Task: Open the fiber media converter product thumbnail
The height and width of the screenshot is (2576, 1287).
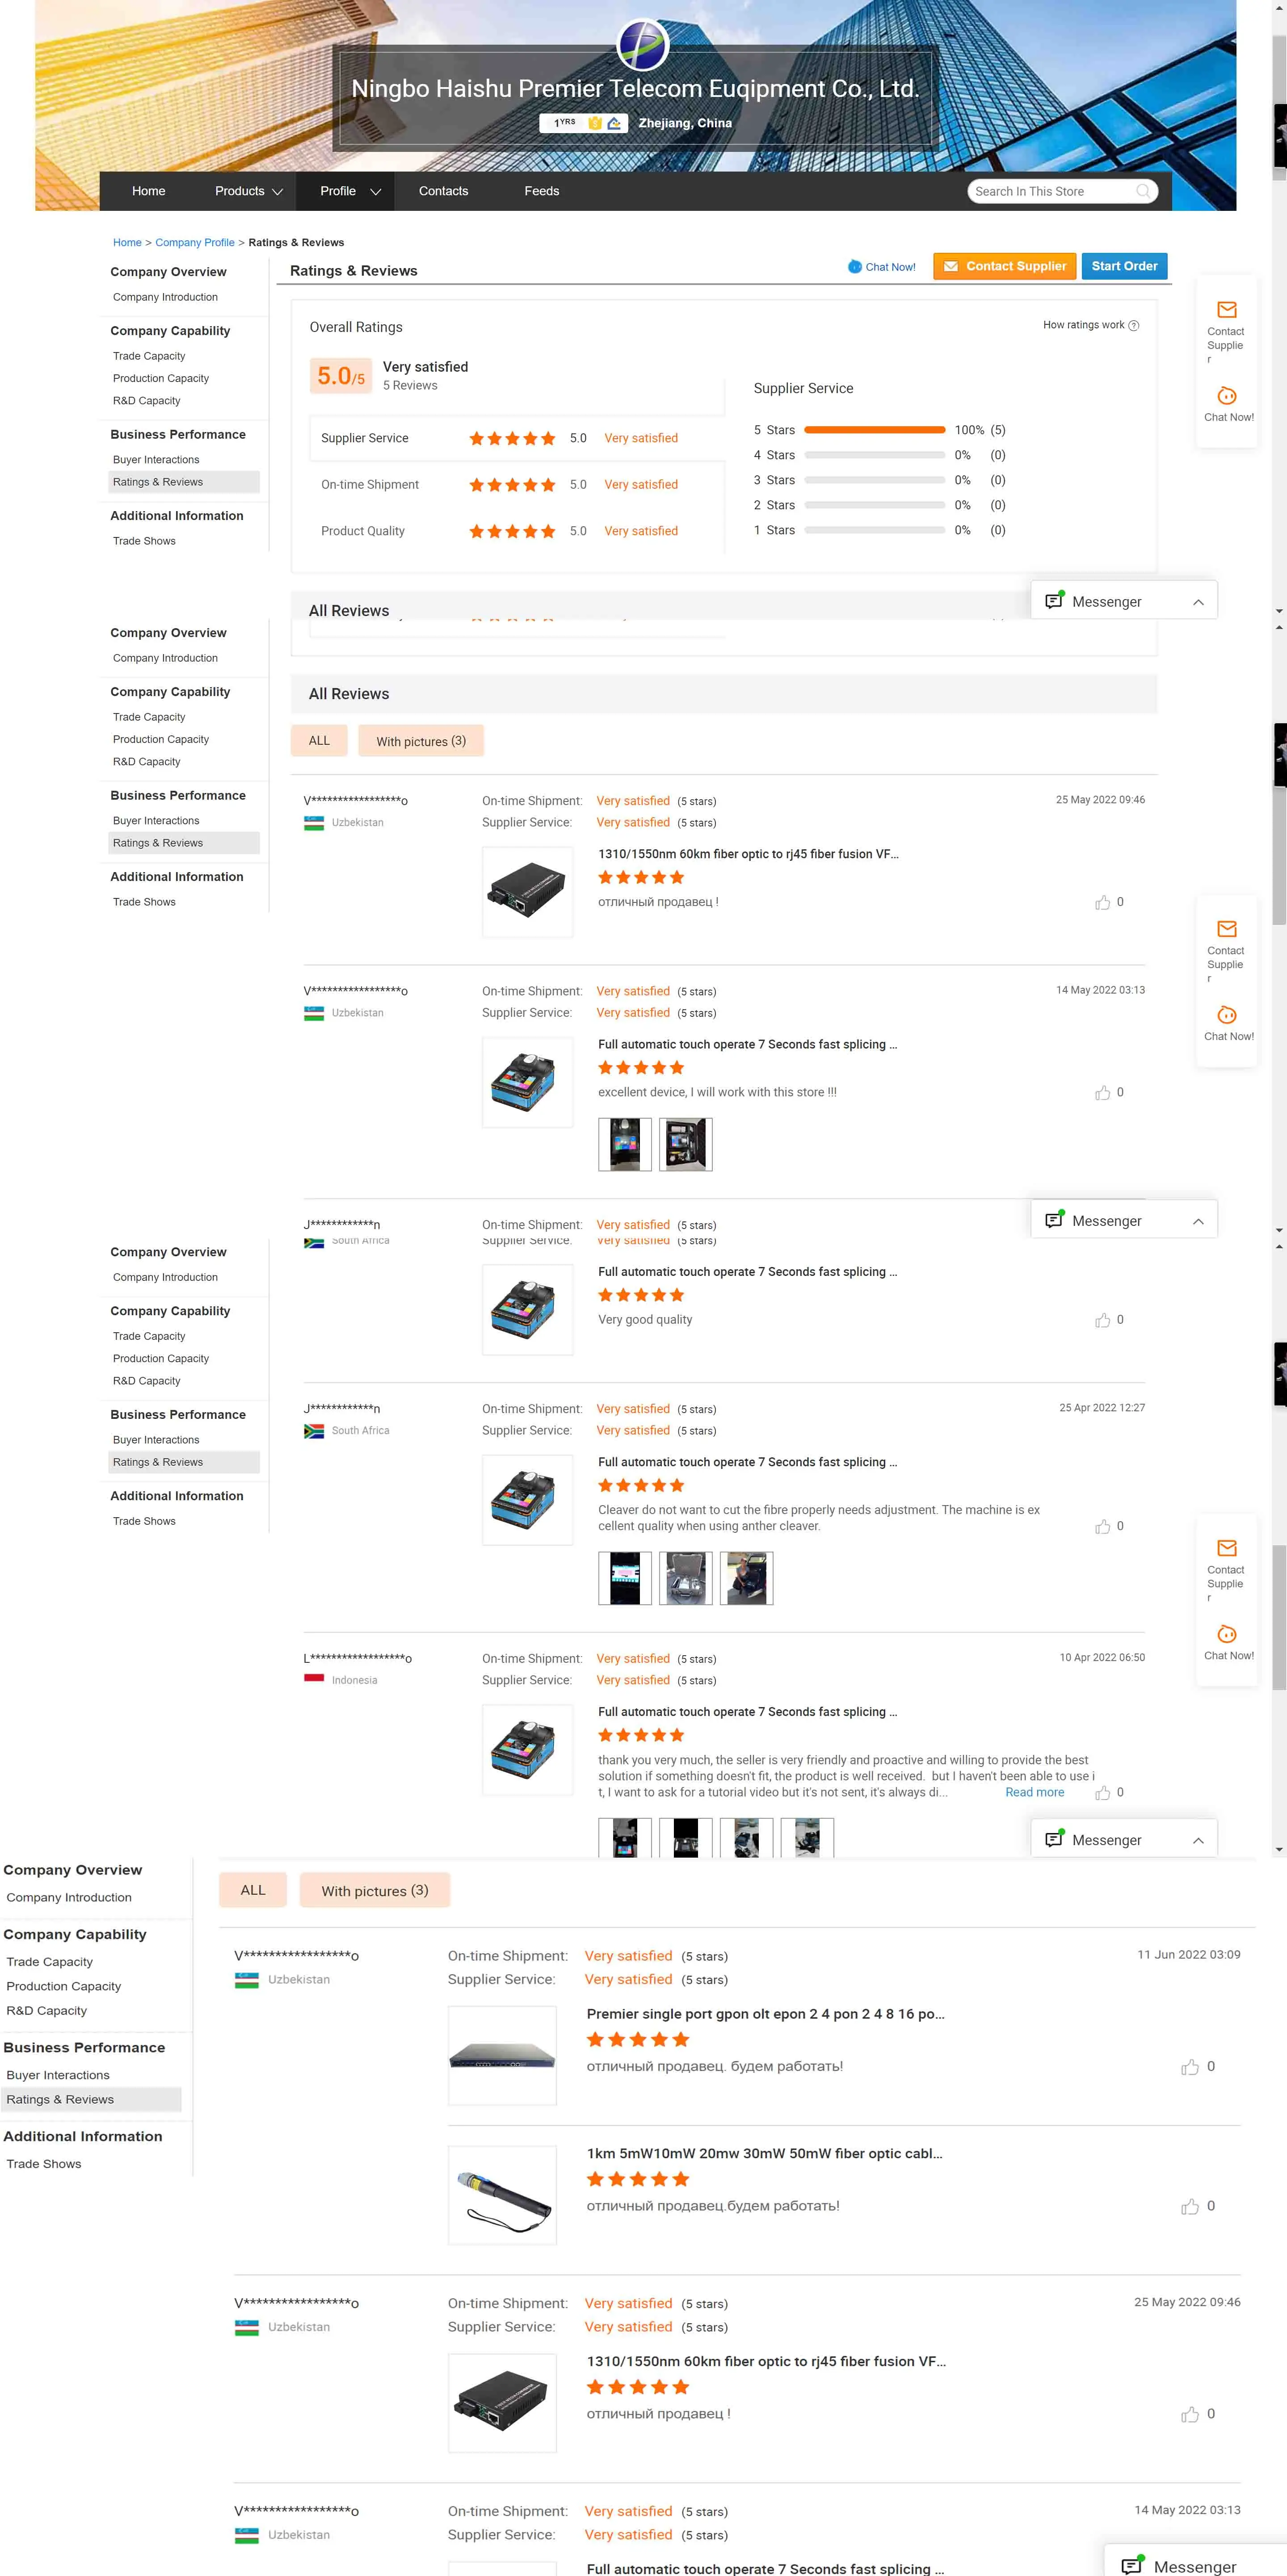Action: [527, 892]
